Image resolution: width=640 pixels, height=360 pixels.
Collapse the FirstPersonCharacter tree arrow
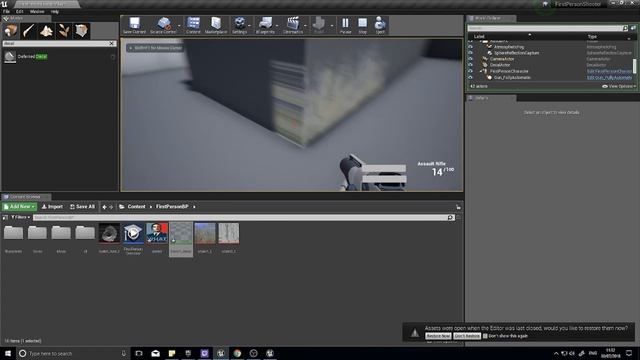coord(481,71)
